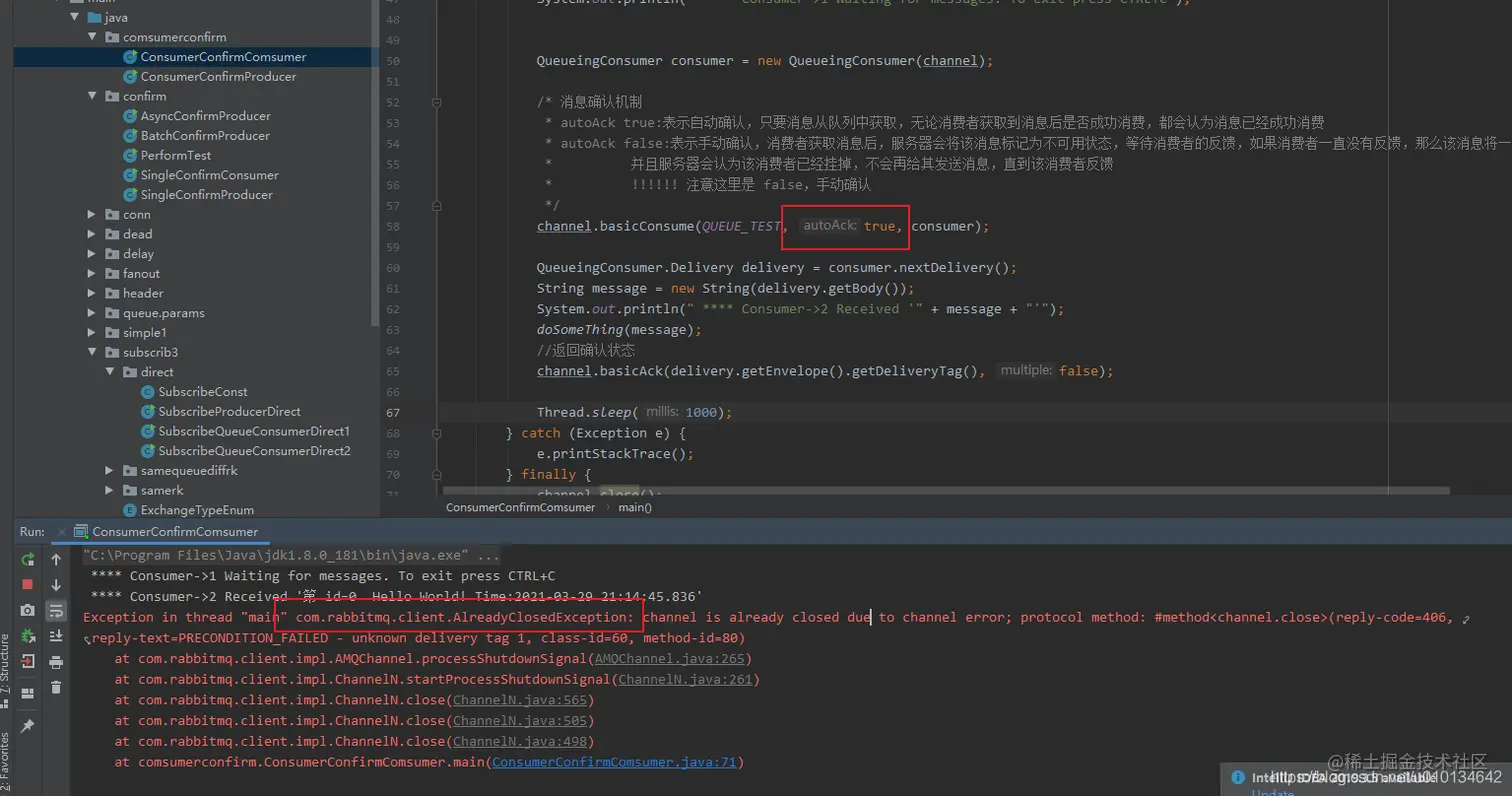This screenshot has height=796, width=1512.
Task: Jump up the stack trace with up arrow
Action: click(x=56, y=559)
